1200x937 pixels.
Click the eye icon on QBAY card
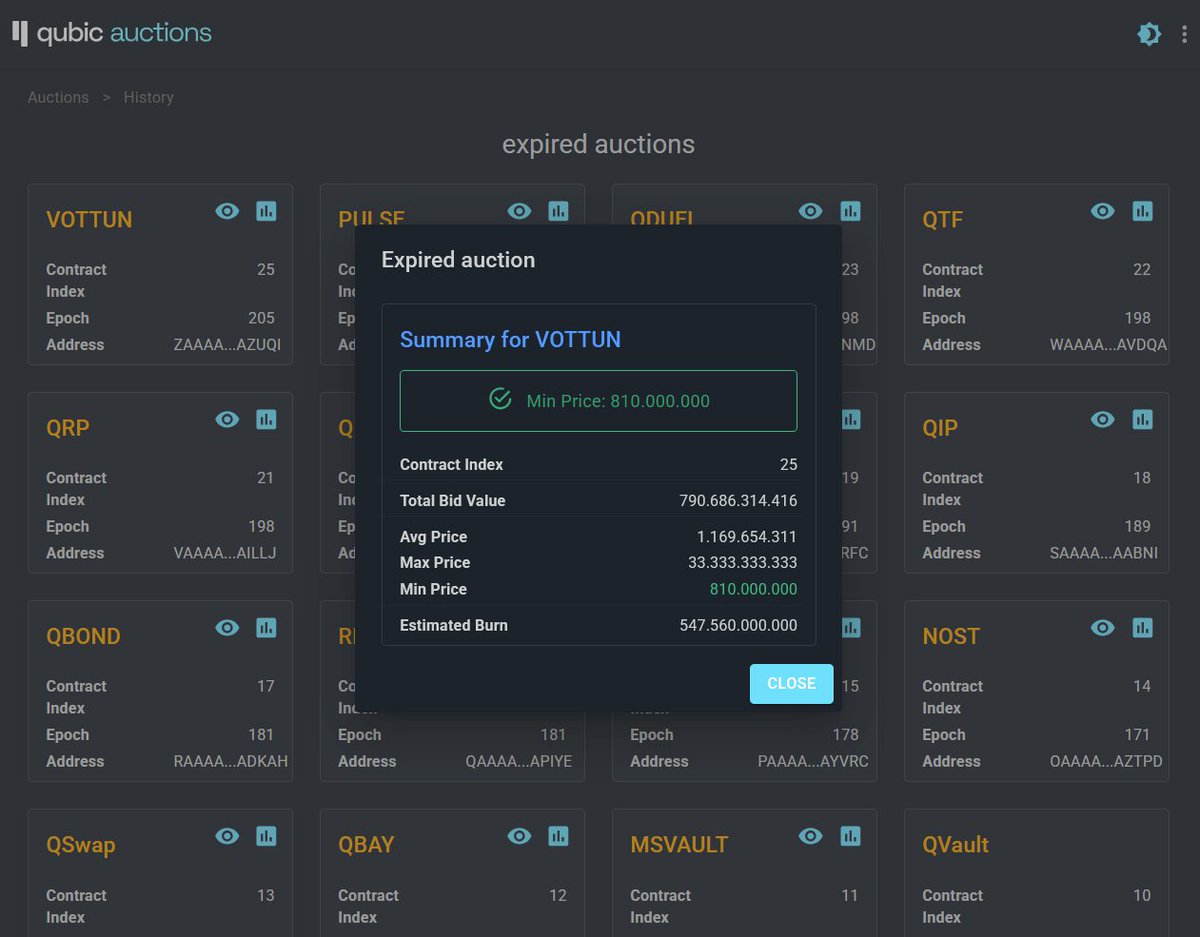click(519, 836)
